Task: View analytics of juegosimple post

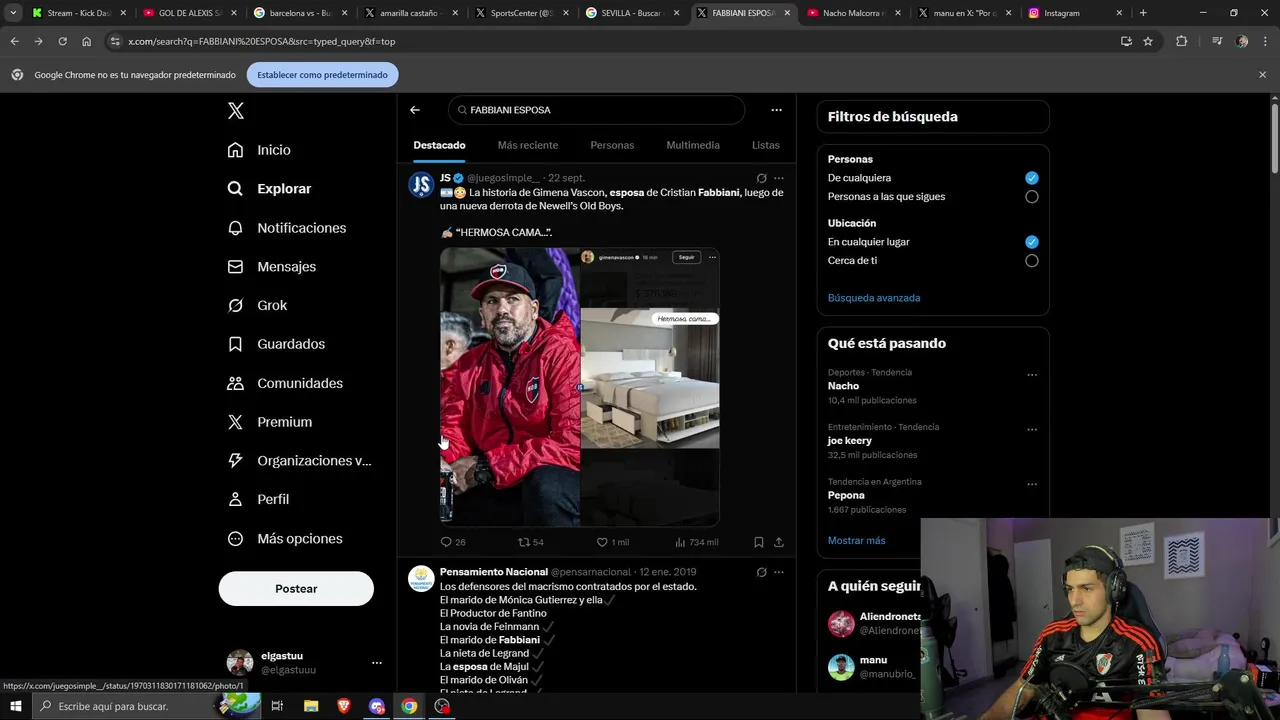Action: point(696,542)
